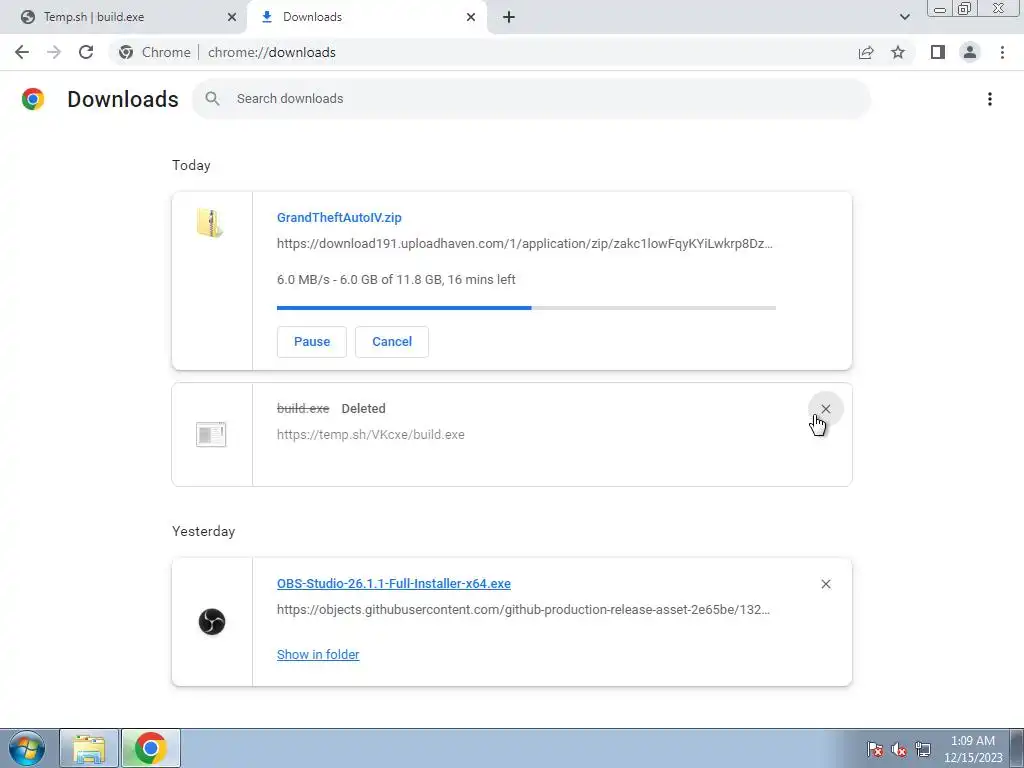Open the Chrome three-dot browser menu
This screenshot has height=768, width=1024.
1002,52
